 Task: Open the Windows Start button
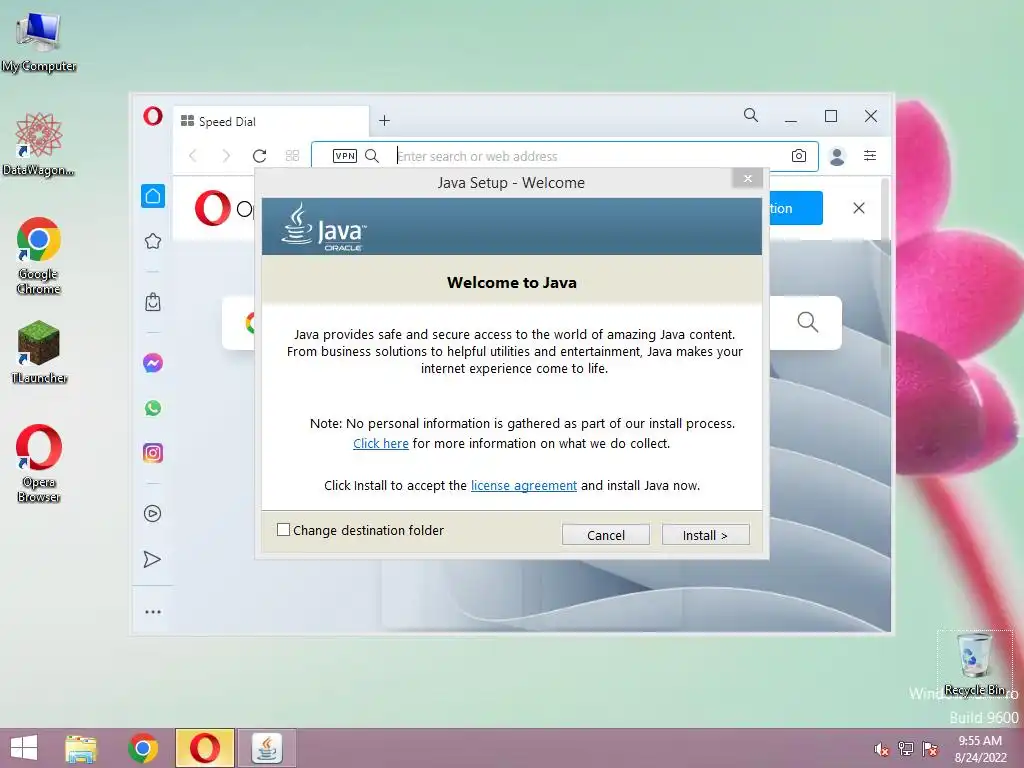click(24, 748)
